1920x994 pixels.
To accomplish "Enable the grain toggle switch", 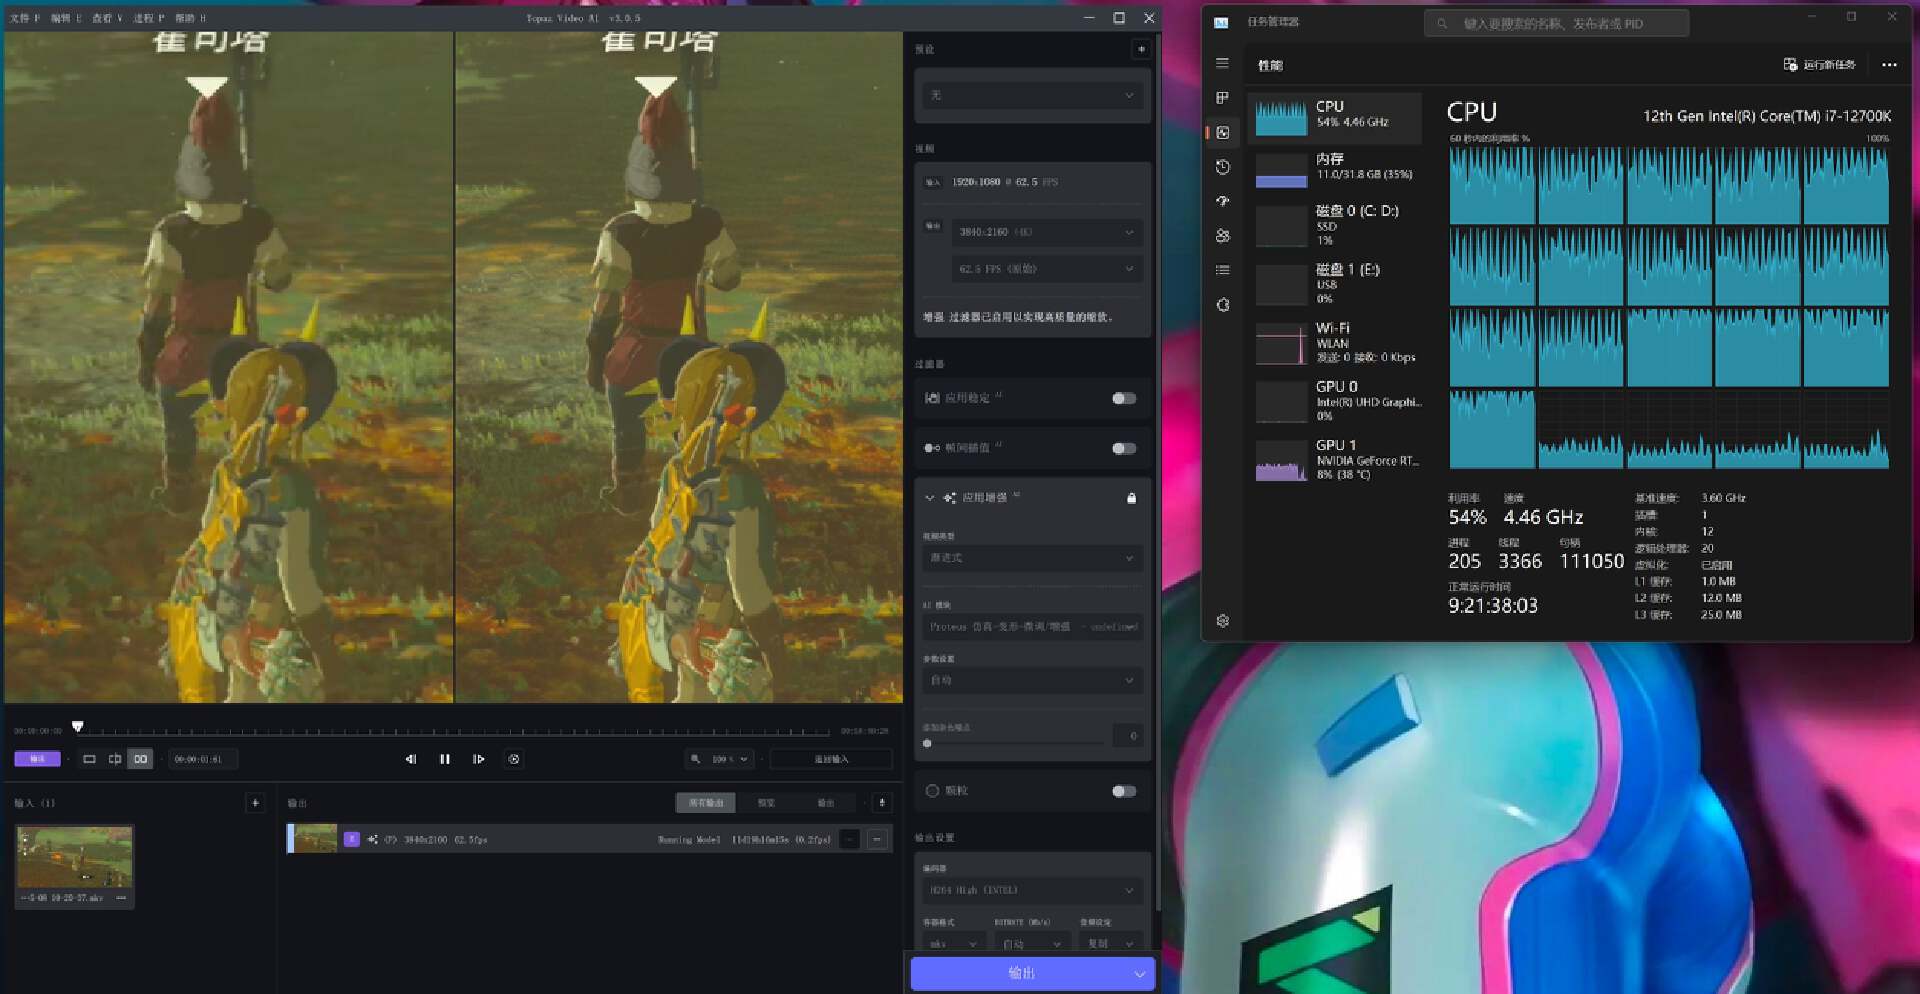I will 1123,791.
